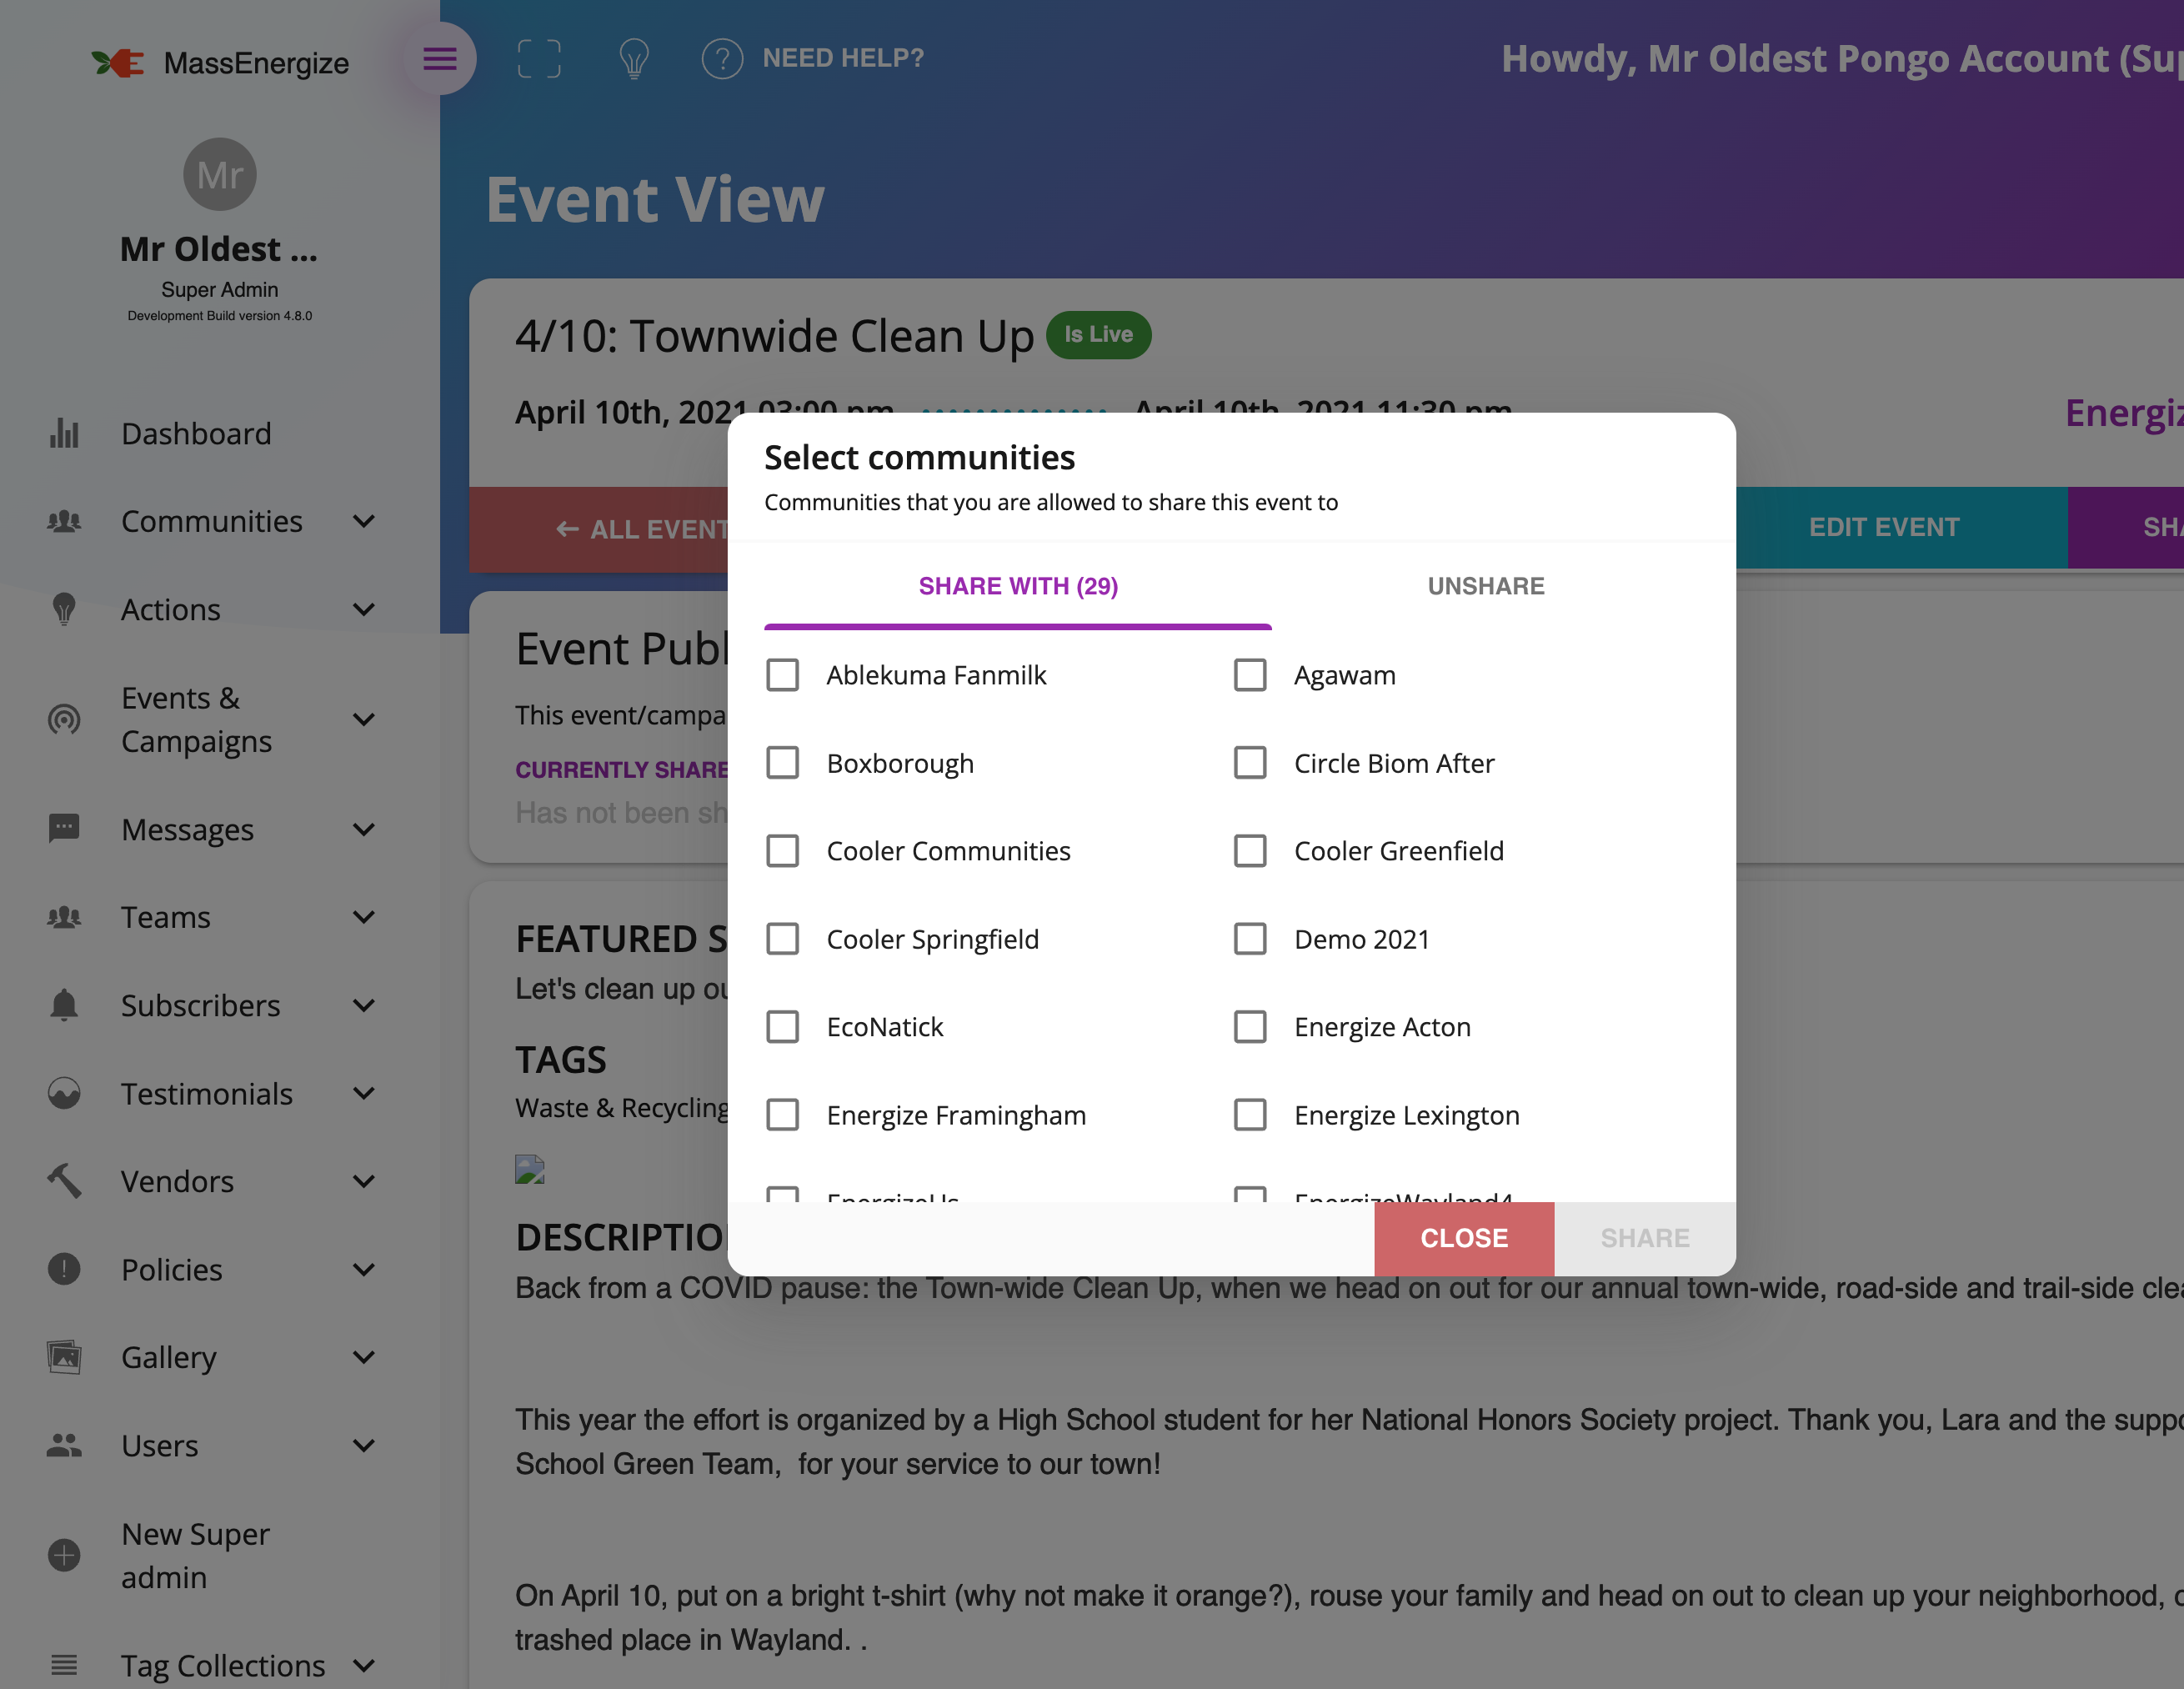
Task: Toggle fullscreen mode via the expand icon
Action: pyautogui.click(x=539, y=59)
